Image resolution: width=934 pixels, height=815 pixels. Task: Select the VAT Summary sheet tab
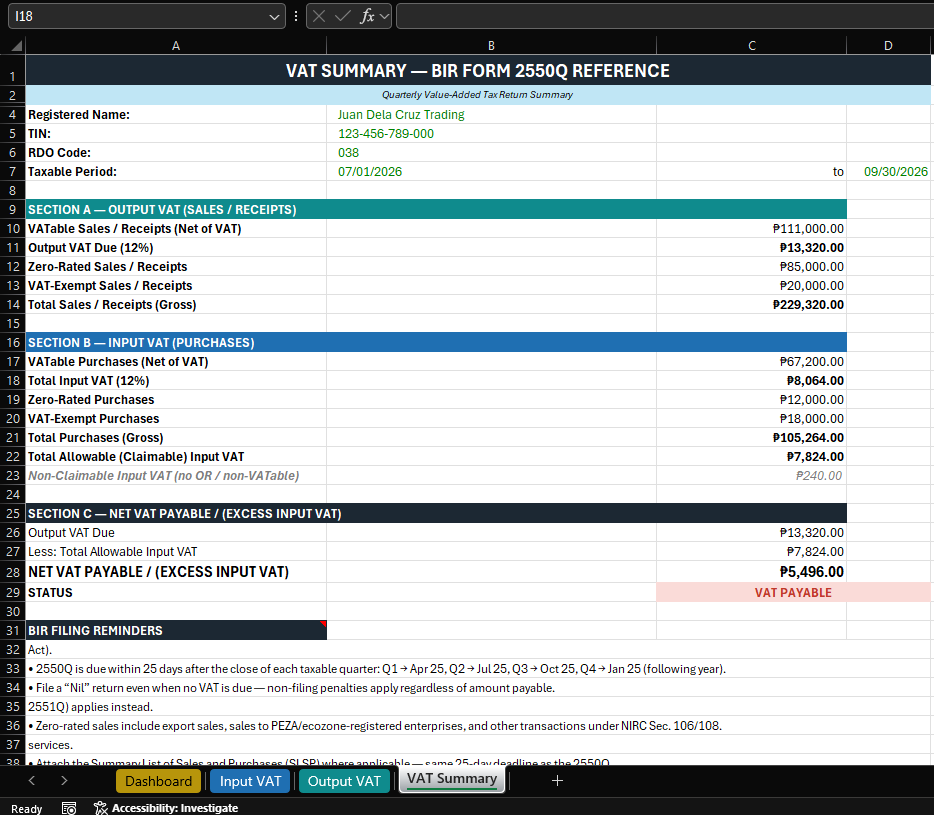(x=452, y=779)
